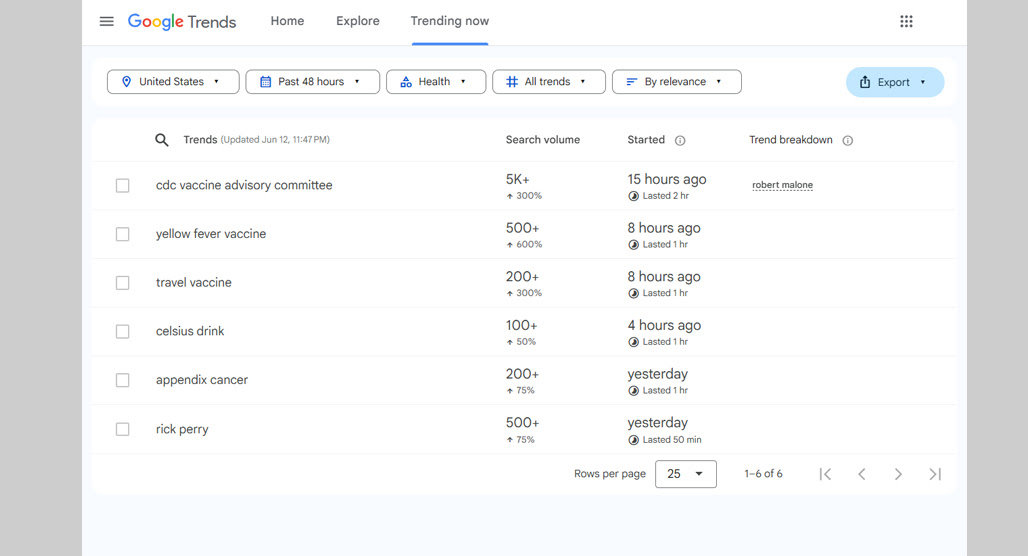This screenshot has height=556, width=1028.
Task: Open the Export options menu
Action: click(895, 83)
